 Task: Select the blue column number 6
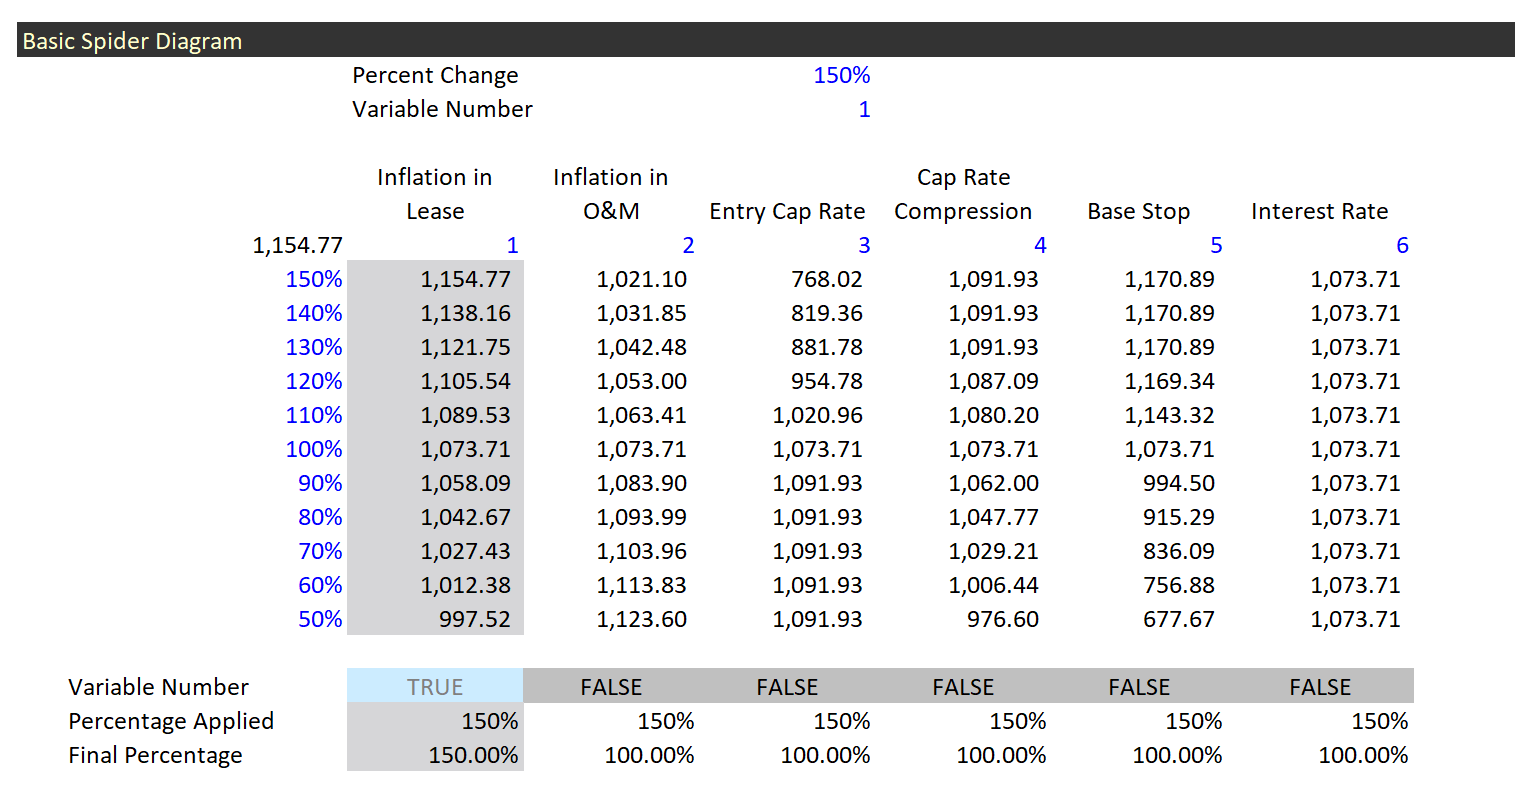click(1401, 245)
